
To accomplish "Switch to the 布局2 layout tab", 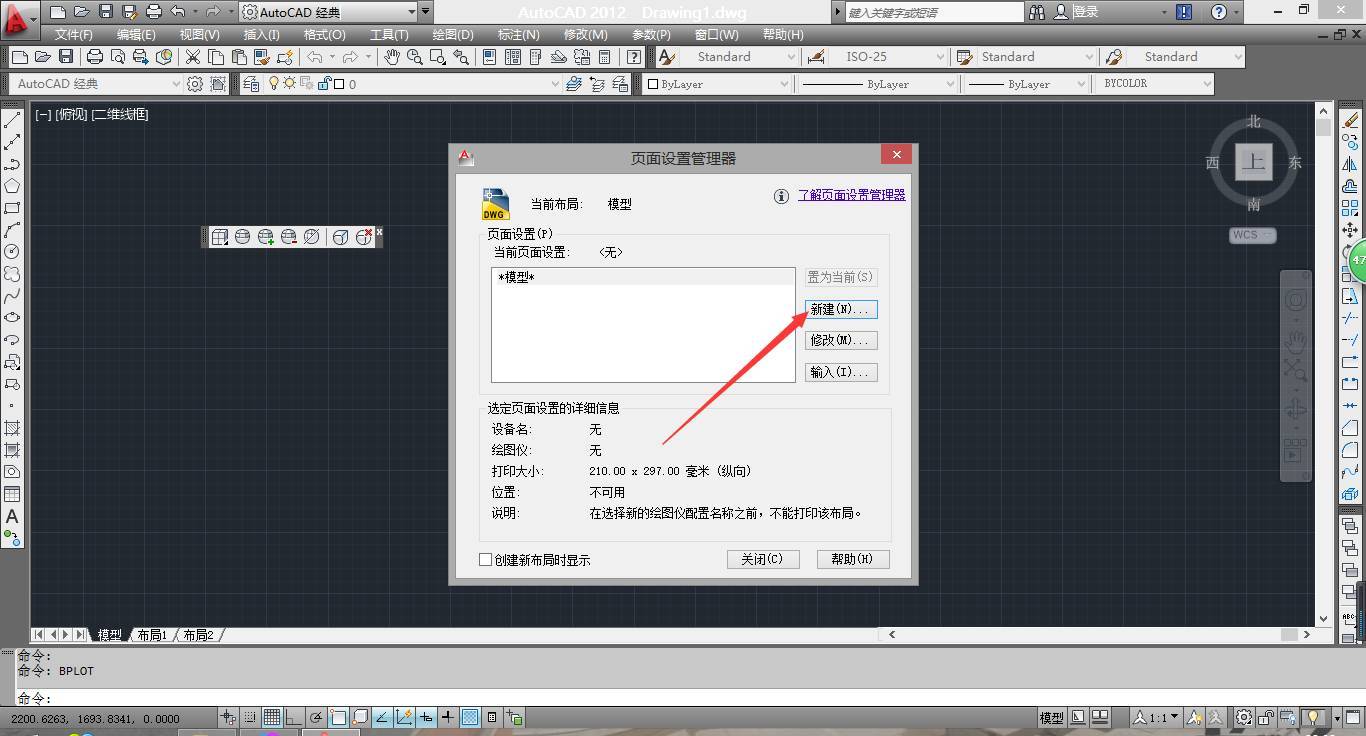I will [x=198, y=635].
